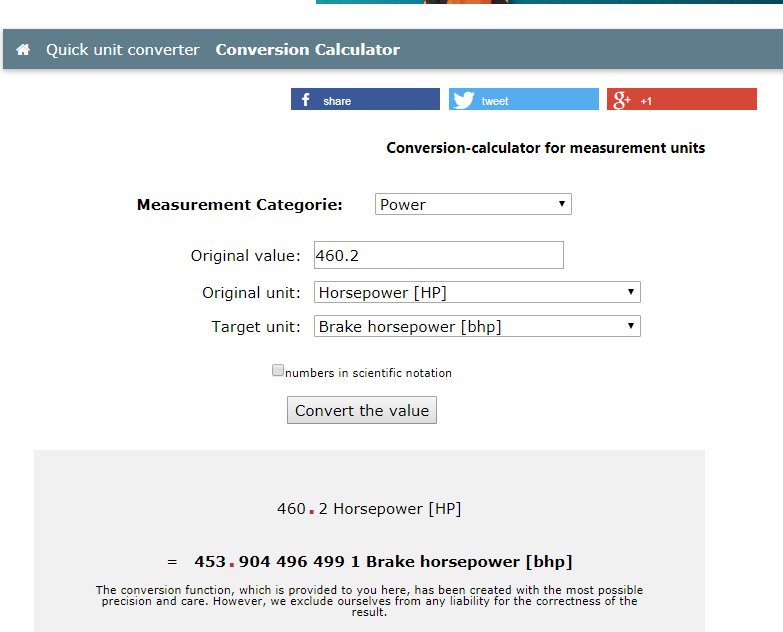Click the home icon in navigation bar
Screen dimensions: 783x632
tap(23, 50)
